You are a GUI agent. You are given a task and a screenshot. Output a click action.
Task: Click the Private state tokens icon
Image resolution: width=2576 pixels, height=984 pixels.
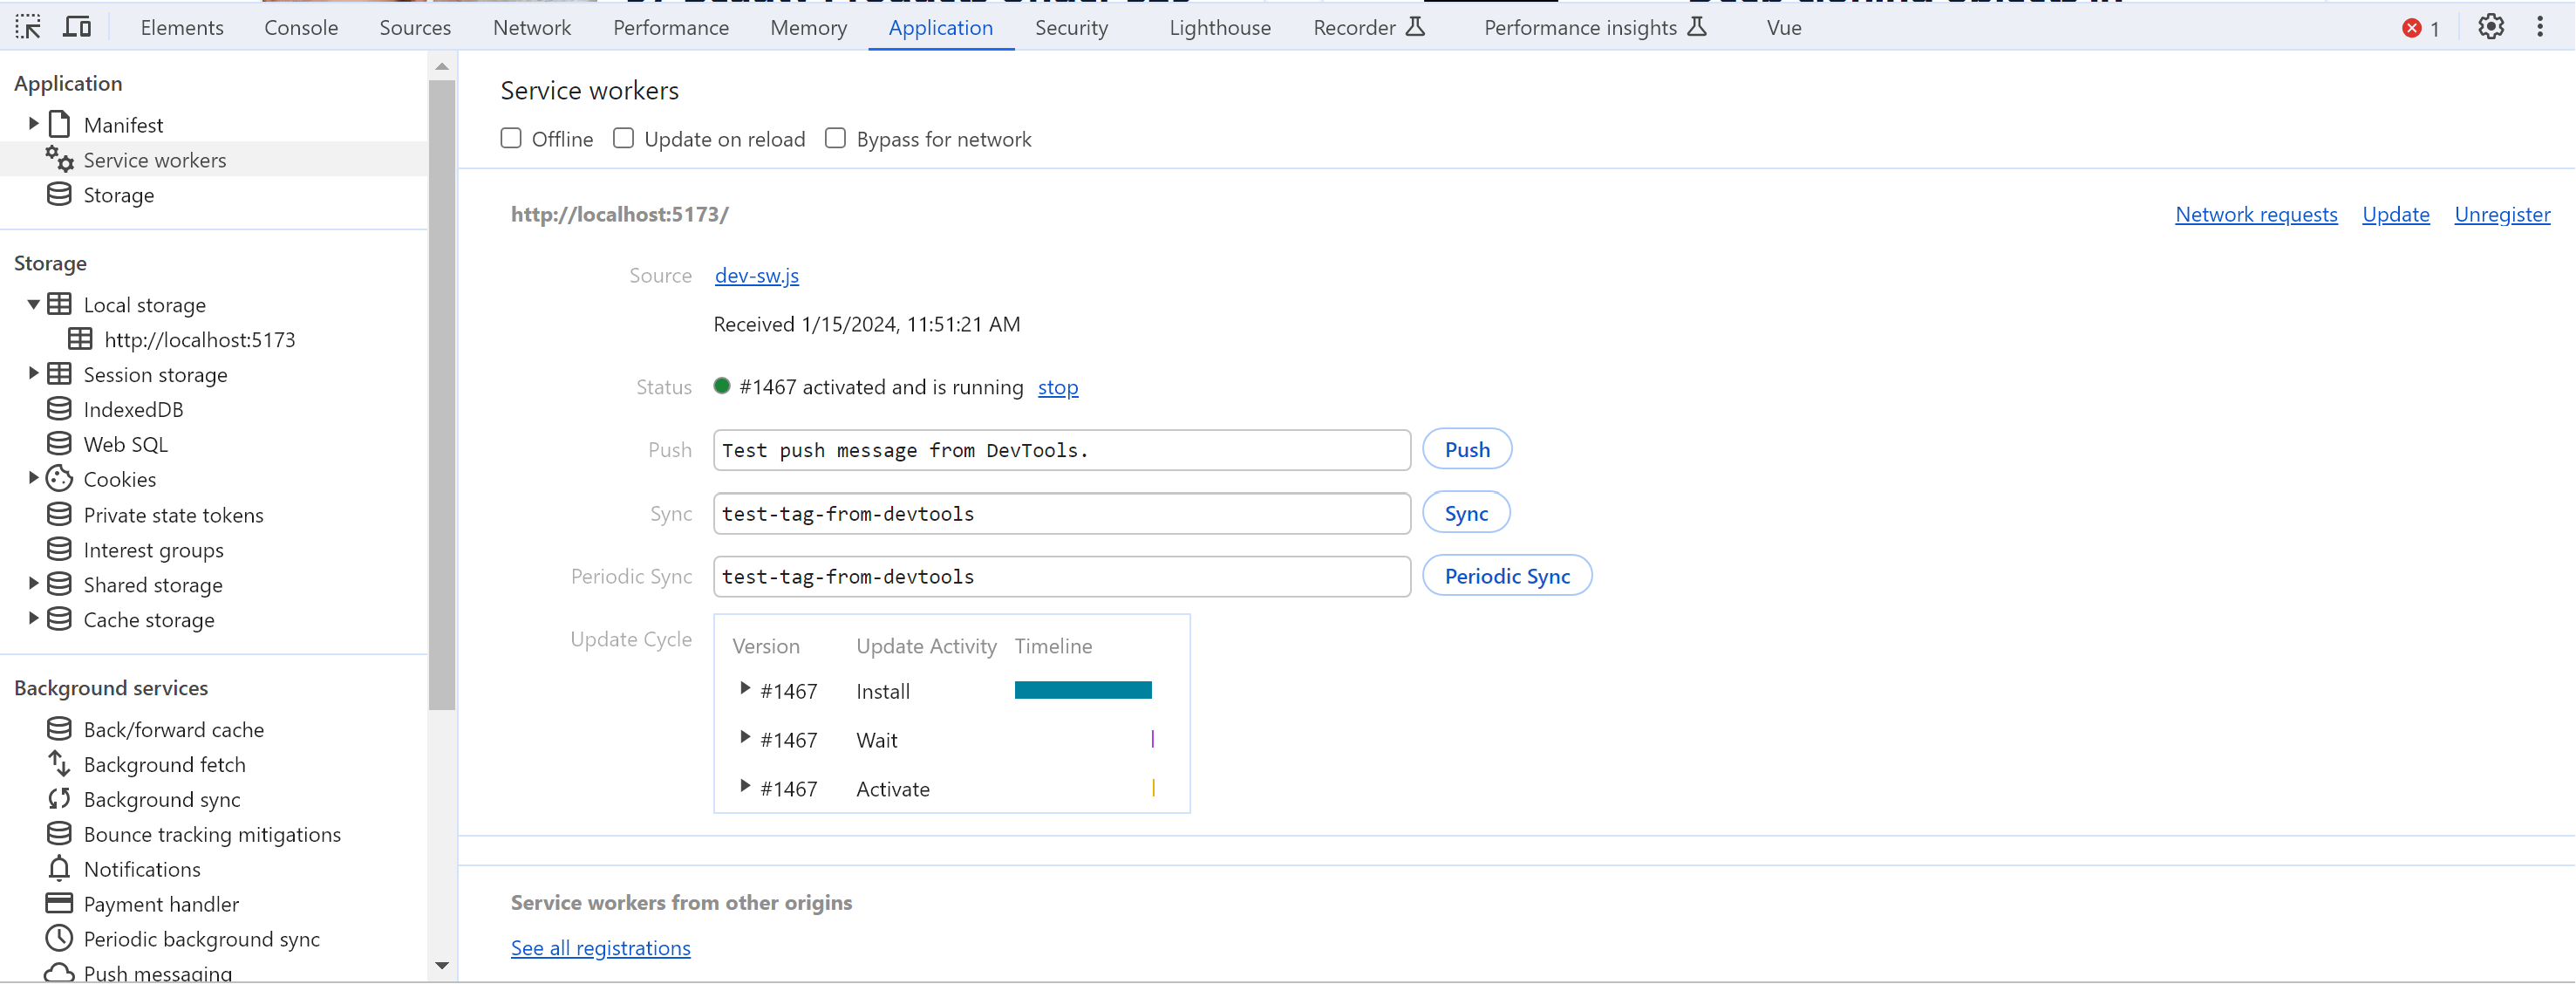tap(60, 514)
